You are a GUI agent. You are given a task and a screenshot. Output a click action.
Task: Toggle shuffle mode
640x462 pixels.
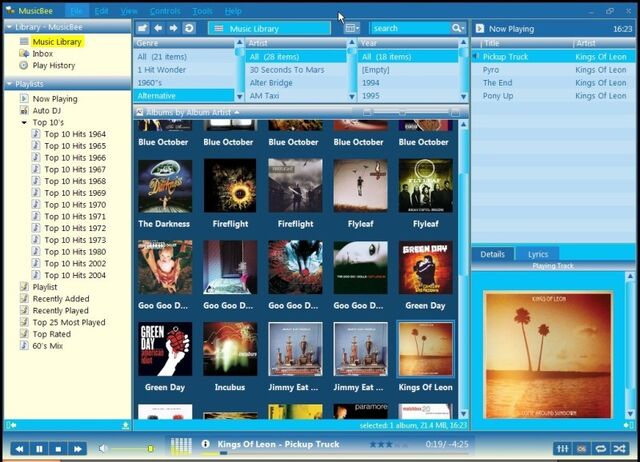point(619,449)
